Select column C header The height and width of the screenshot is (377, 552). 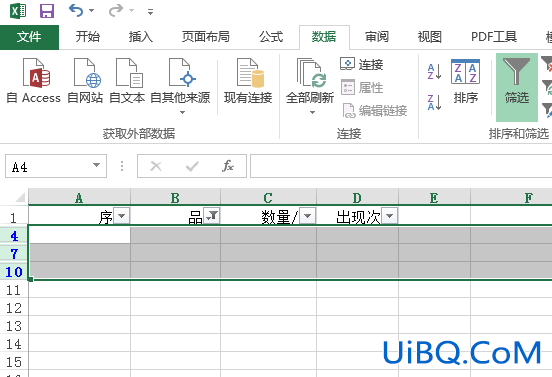[268, 197]
